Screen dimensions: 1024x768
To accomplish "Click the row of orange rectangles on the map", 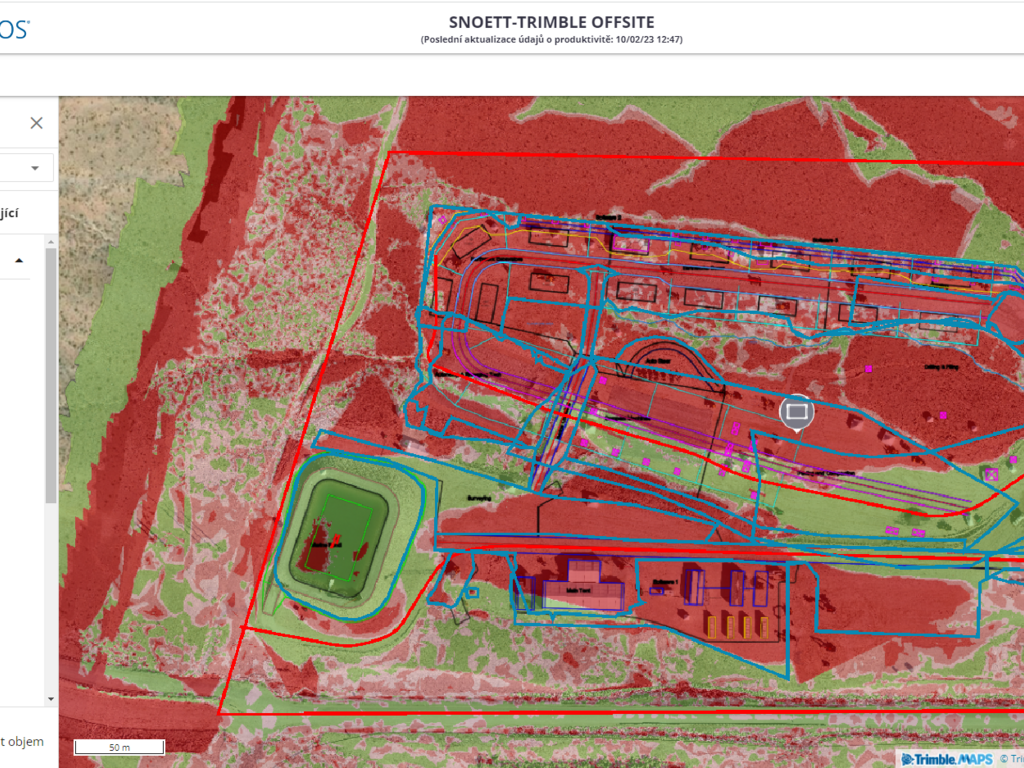I will (x=737, y=626).
